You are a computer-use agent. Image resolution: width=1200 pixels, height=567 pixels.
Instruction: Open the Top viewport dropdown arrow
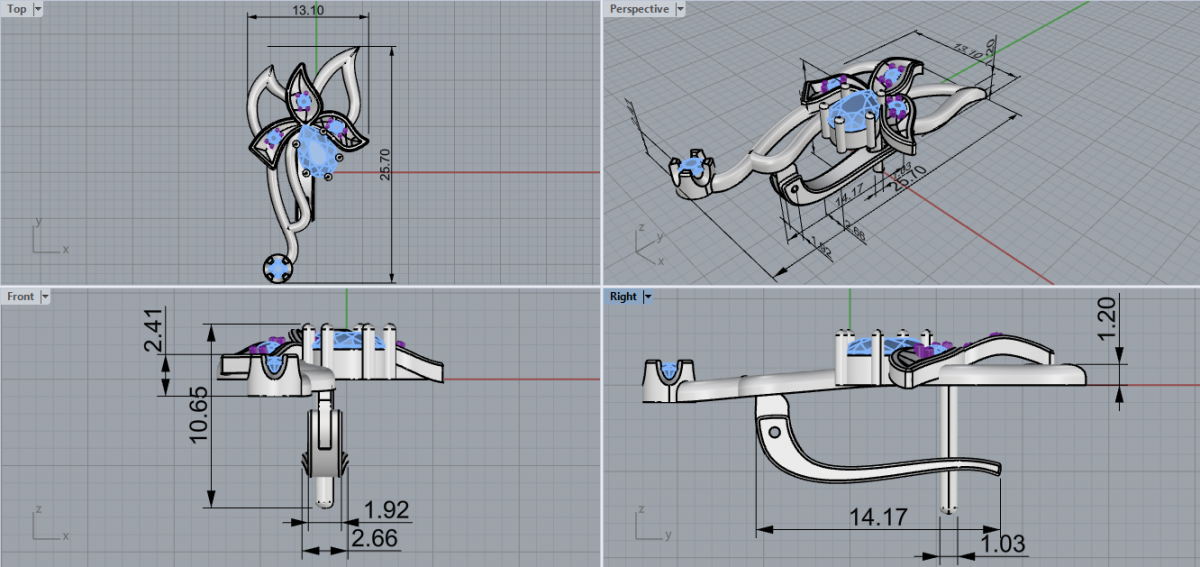pos(38,9)
